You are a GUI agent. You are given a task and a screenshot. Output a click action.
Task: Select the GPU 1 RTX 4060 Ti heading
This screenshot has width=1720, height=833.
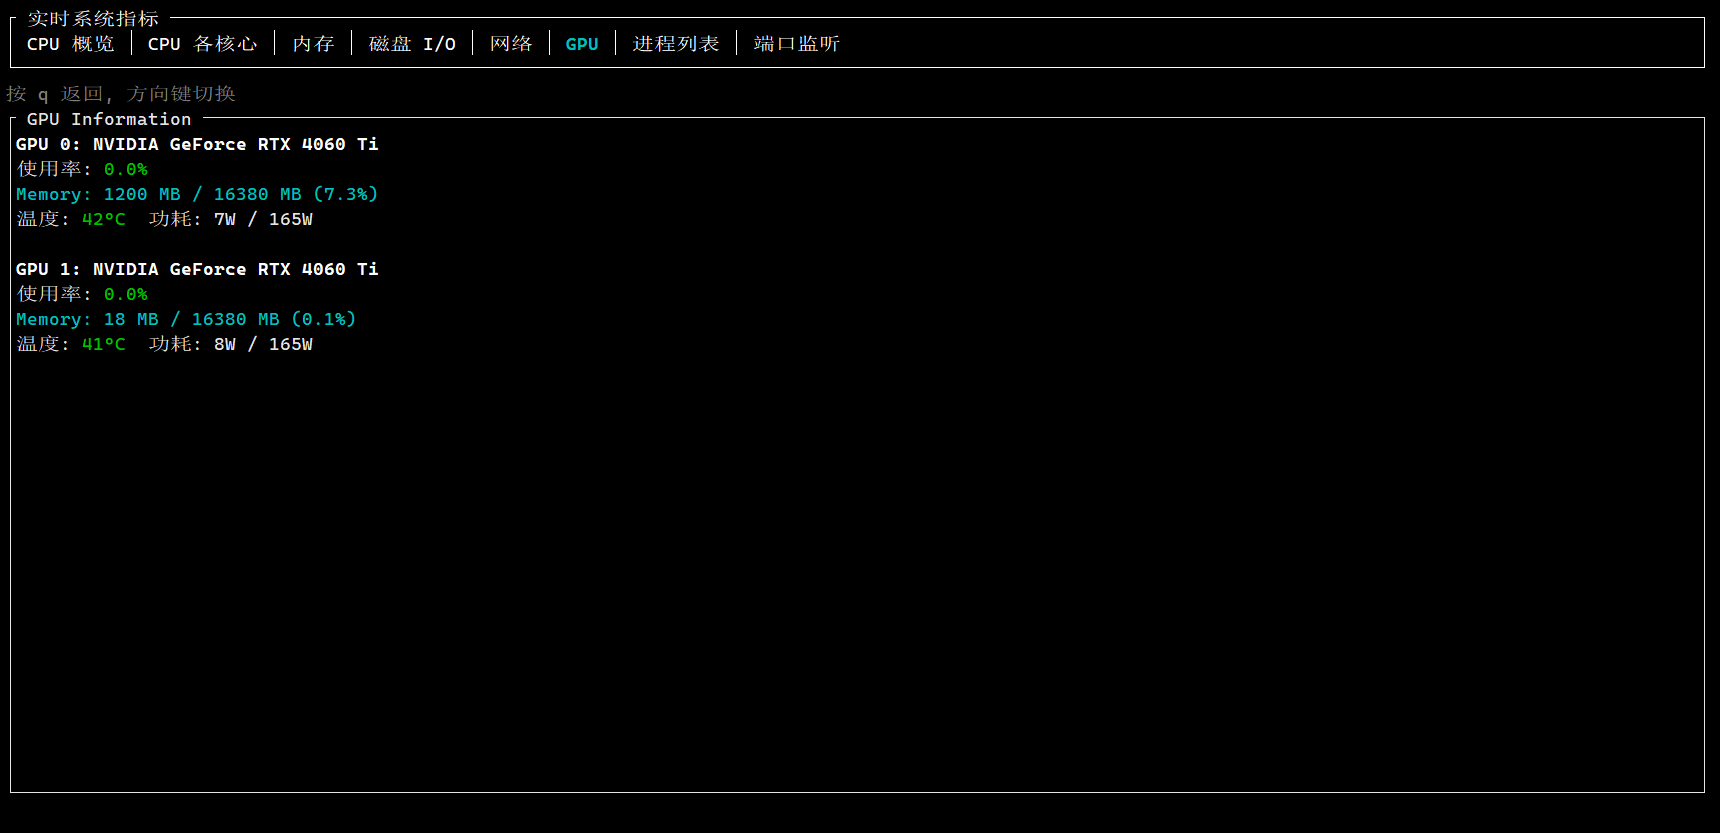coord(197,269)
